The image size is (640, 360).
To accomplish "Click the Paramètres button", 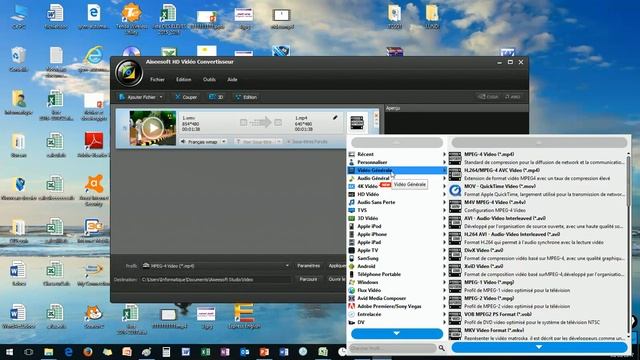I will [309, 266].
